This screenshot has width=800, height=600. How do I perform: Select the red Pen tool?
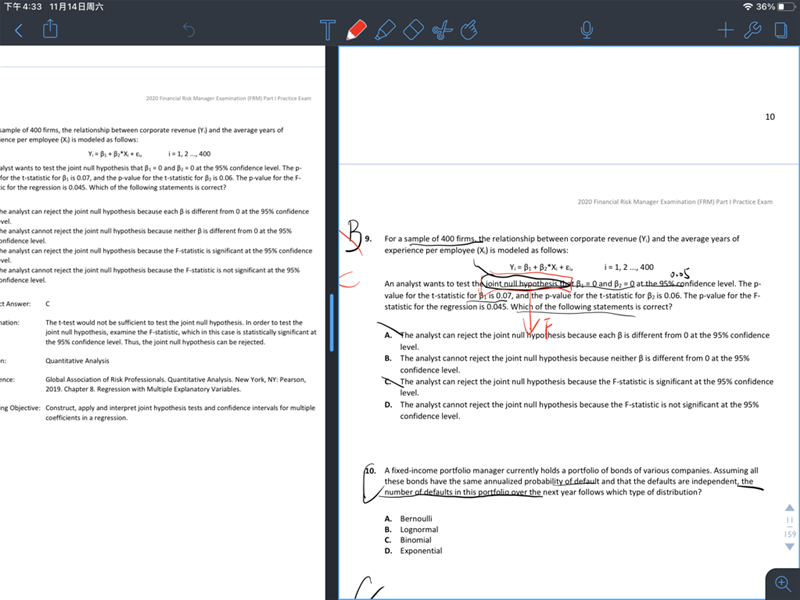coord(356,30)
